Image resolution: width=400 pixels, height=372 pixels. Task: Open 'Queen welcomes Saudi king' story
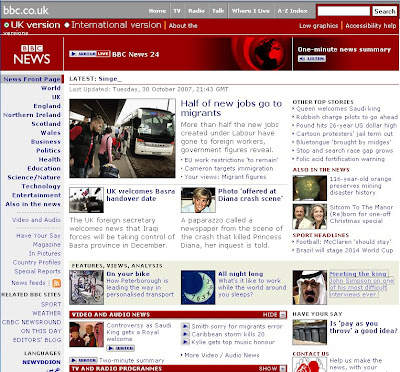pos(338,109)
